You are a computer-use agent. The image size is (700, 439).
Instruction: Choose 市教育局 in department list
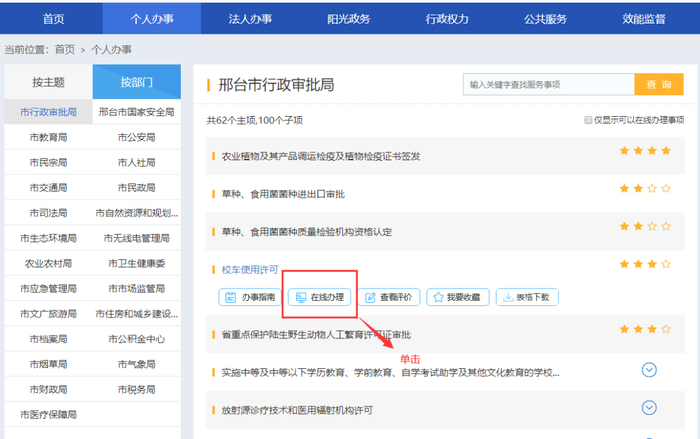coord(48,137)
